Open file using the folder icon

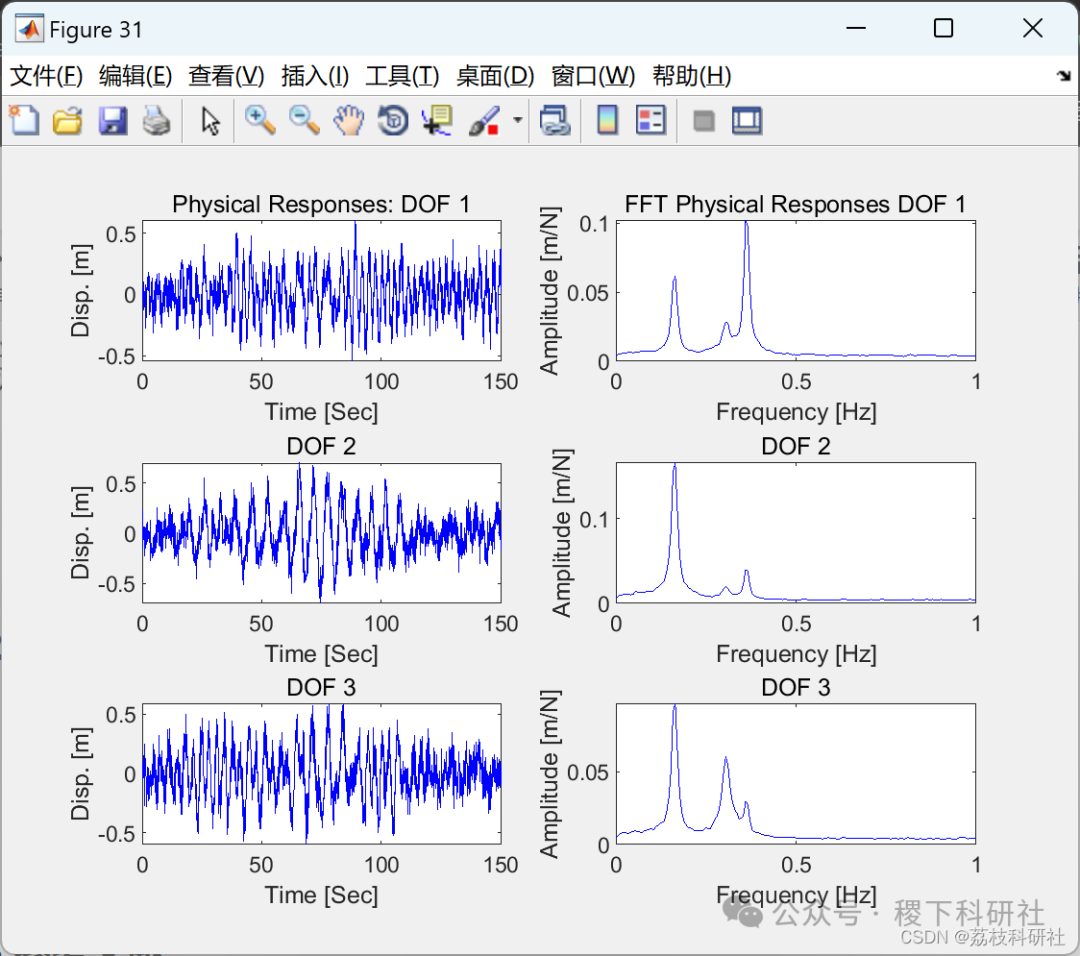[68, 121]
